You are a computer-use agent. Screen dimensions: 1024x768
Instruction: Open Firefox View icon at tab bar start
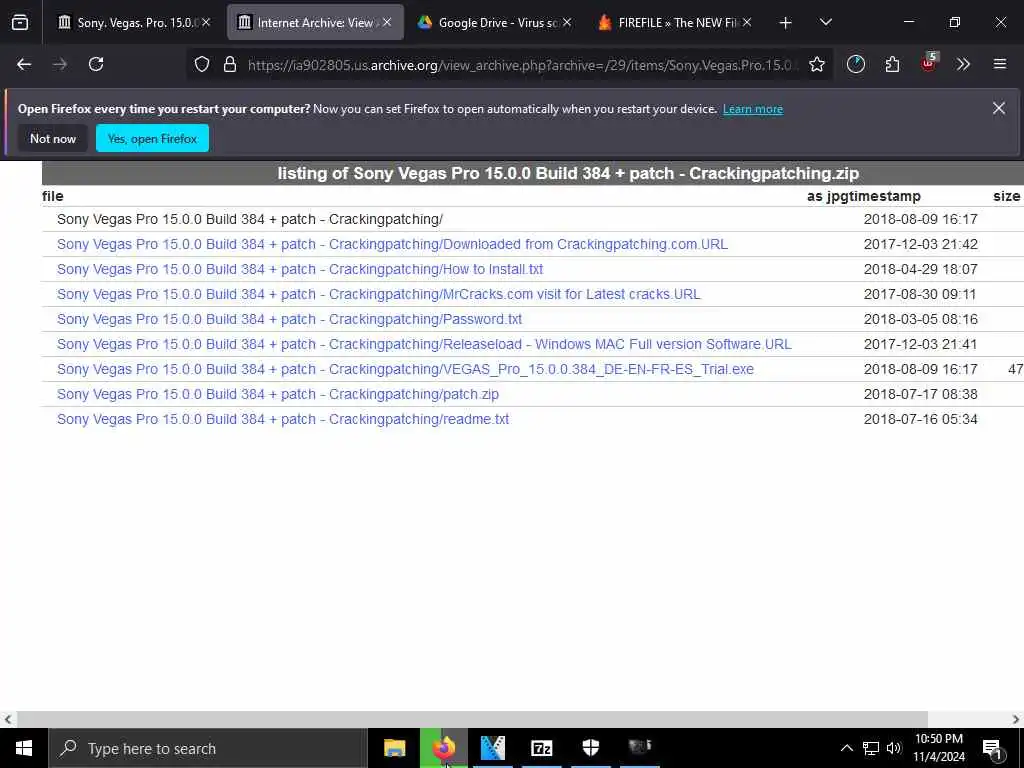coord(20,23)
